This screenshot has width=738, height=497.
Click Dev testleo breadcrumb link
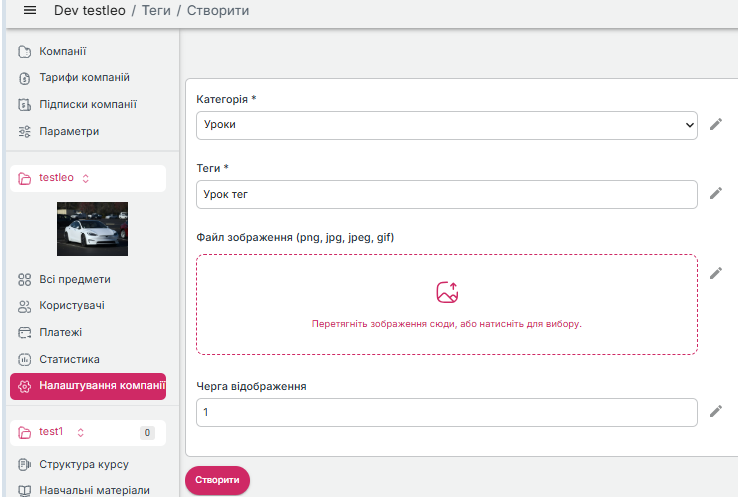(92, 11)
